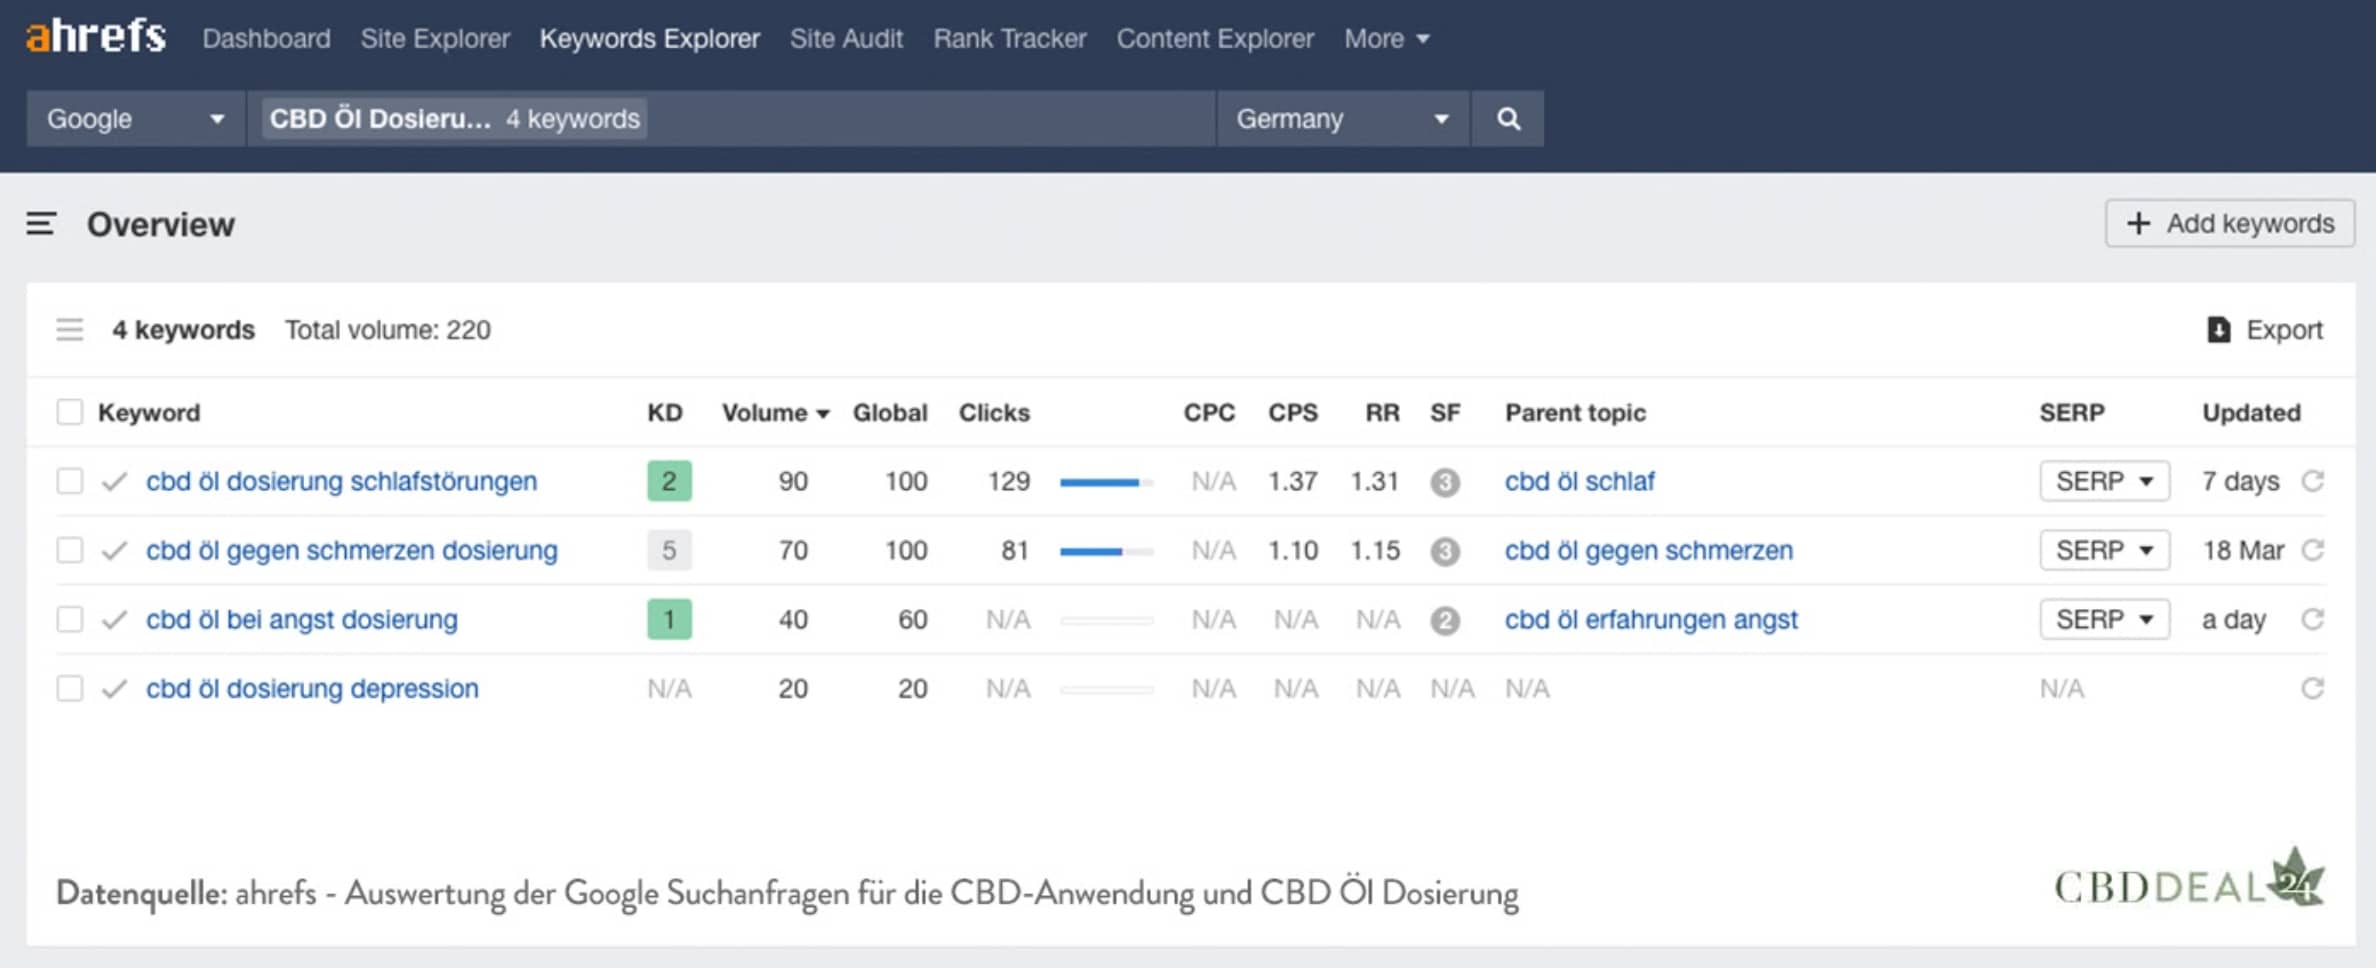Open the Overview panel hamburger menu

[40, 224]
